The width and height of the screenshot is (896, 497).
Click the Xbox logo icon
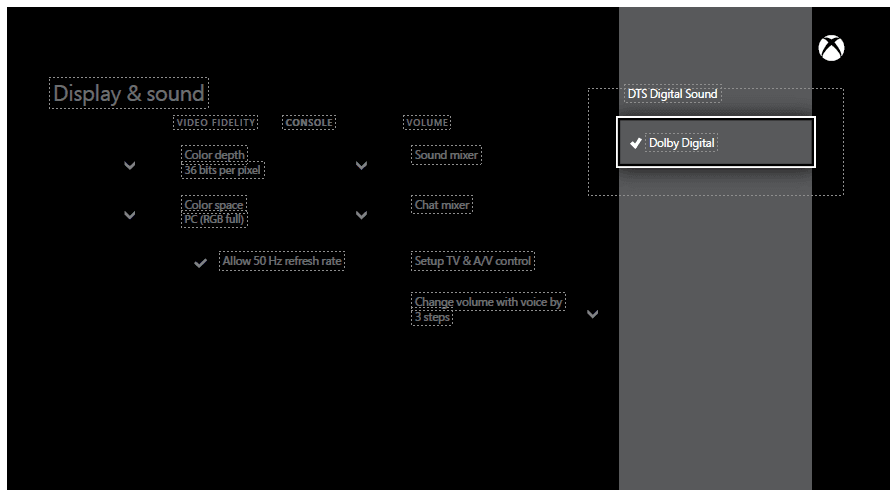pos(831,48)
